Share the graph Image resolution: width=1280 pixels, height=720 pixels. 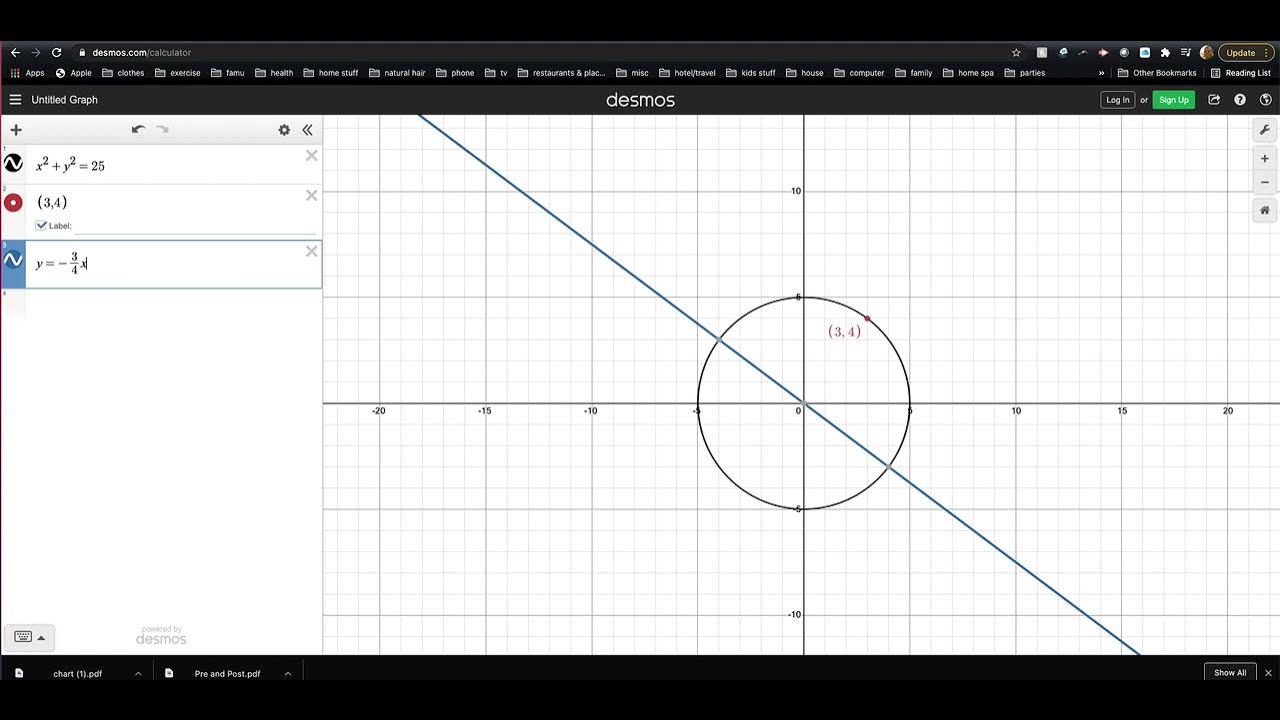[x=1214, y=100]
